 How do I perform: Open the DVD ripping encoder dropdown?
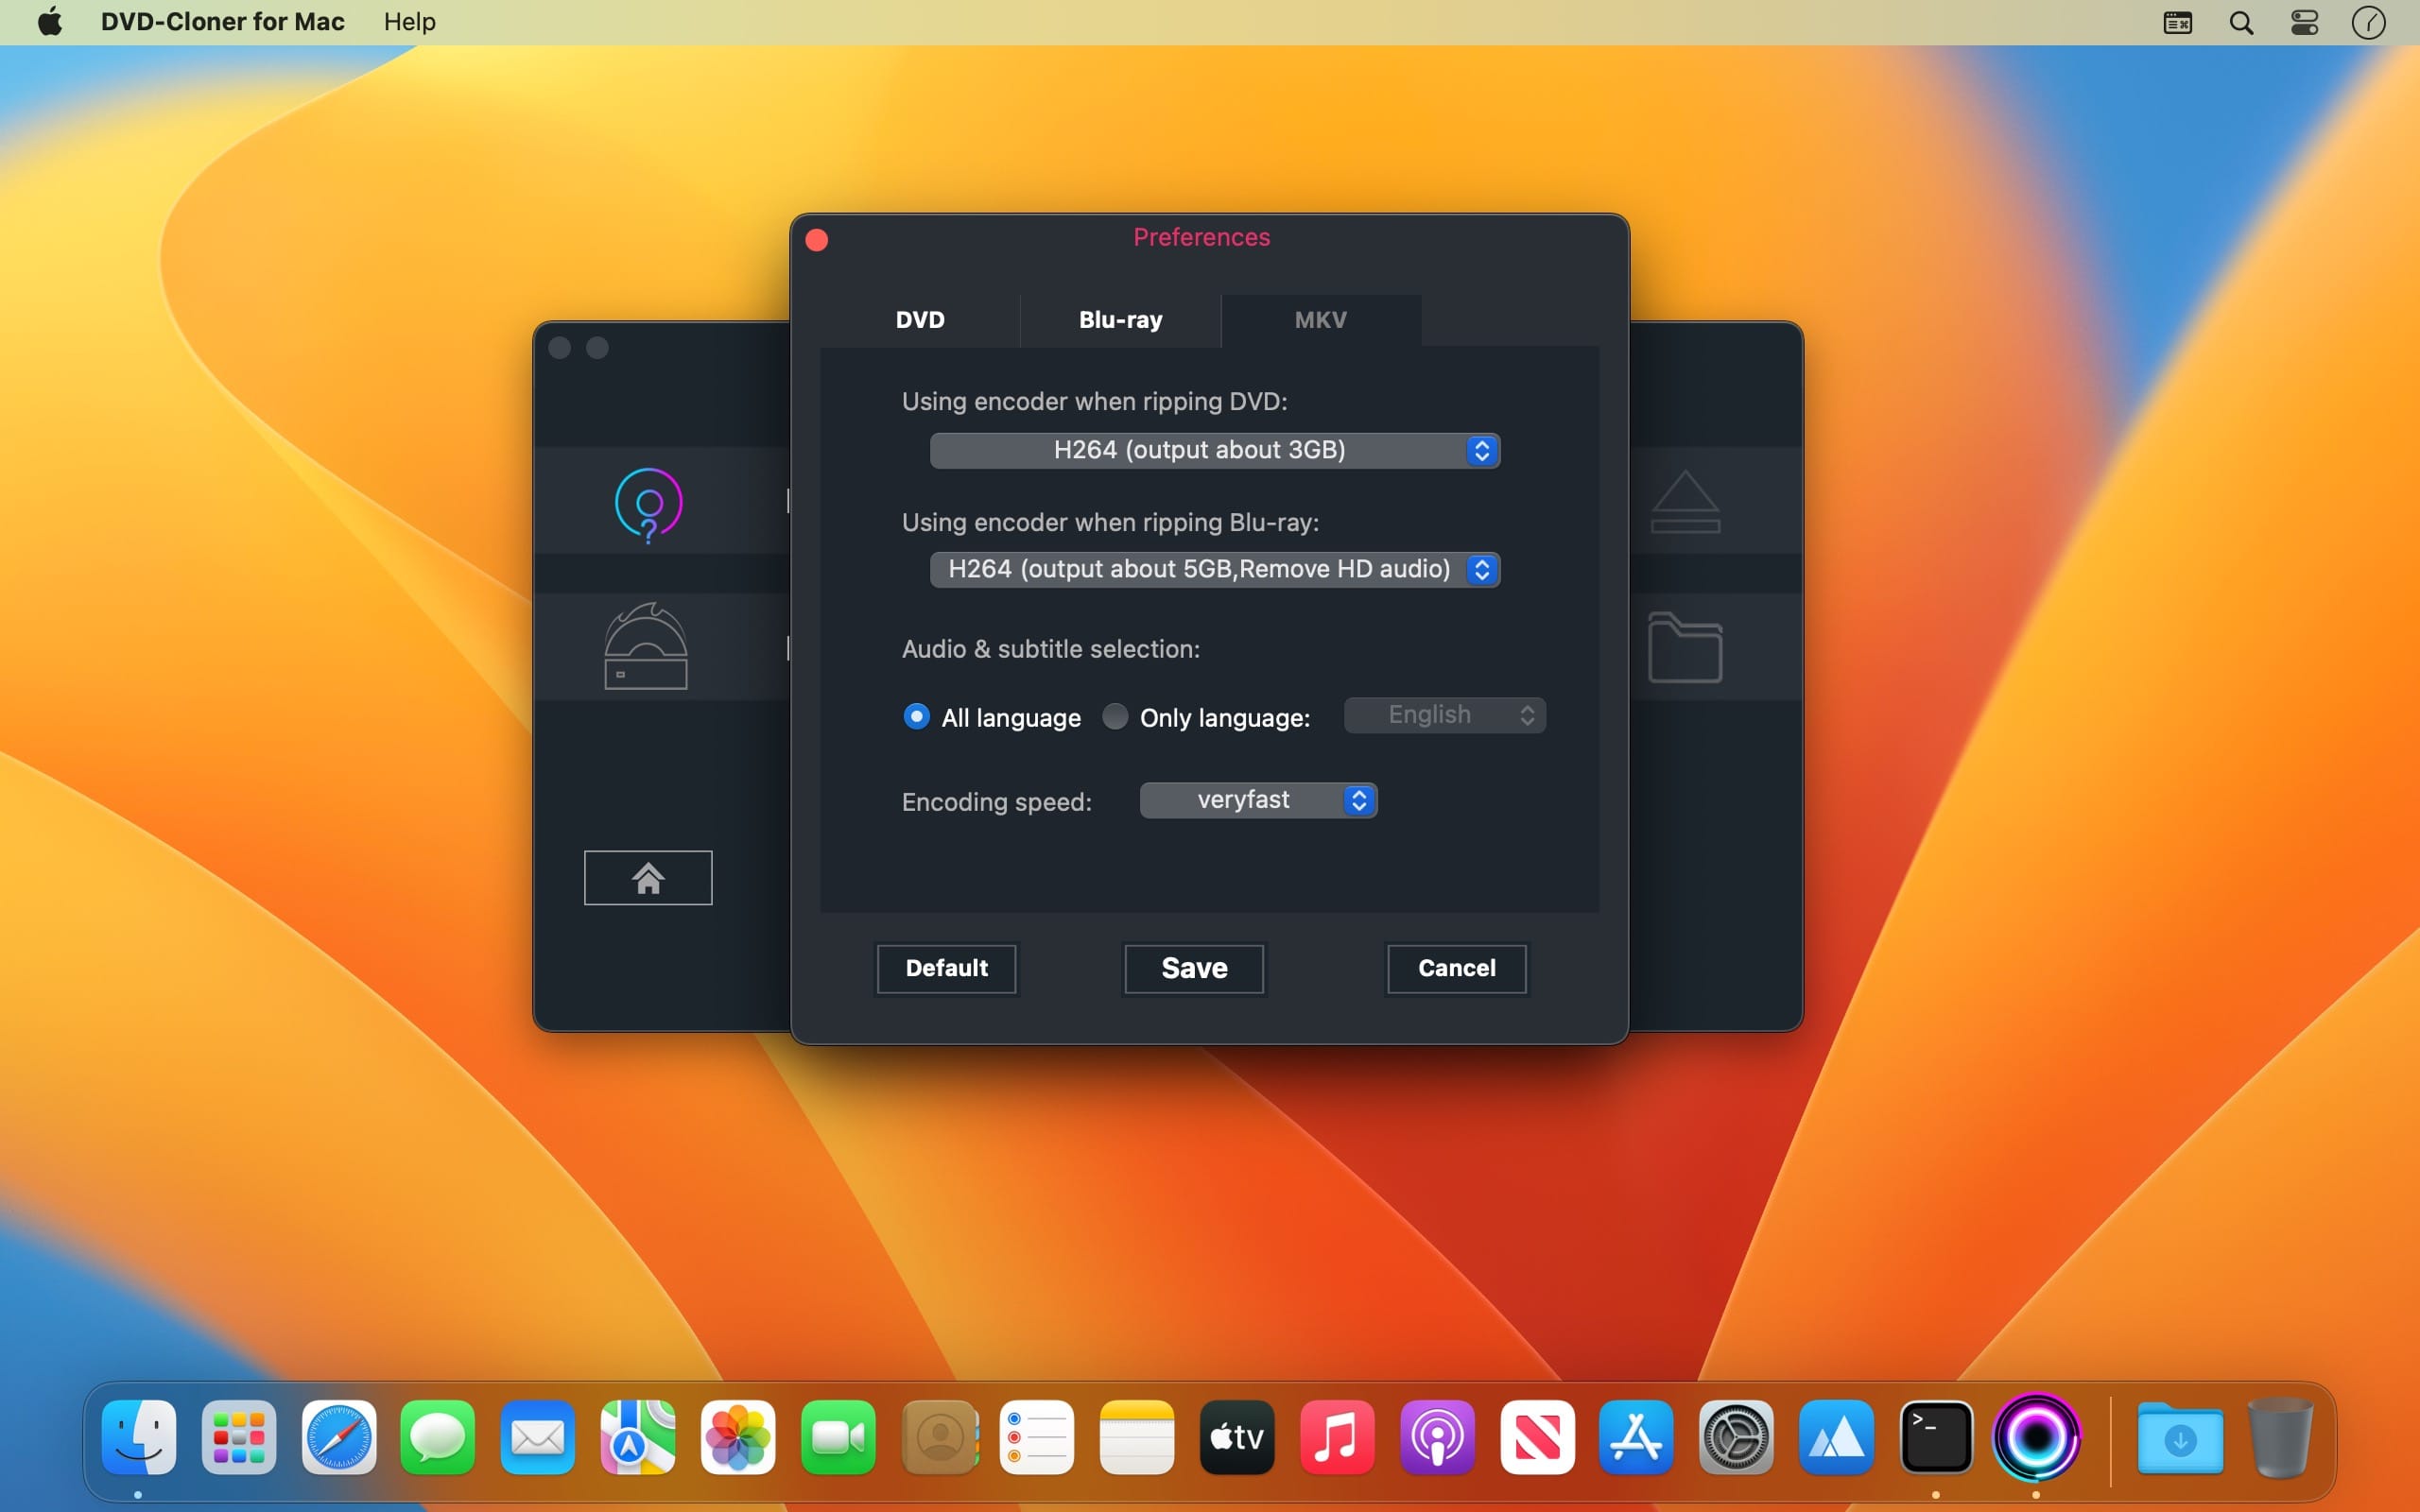pyautogui.click(x=1214, y=451)
